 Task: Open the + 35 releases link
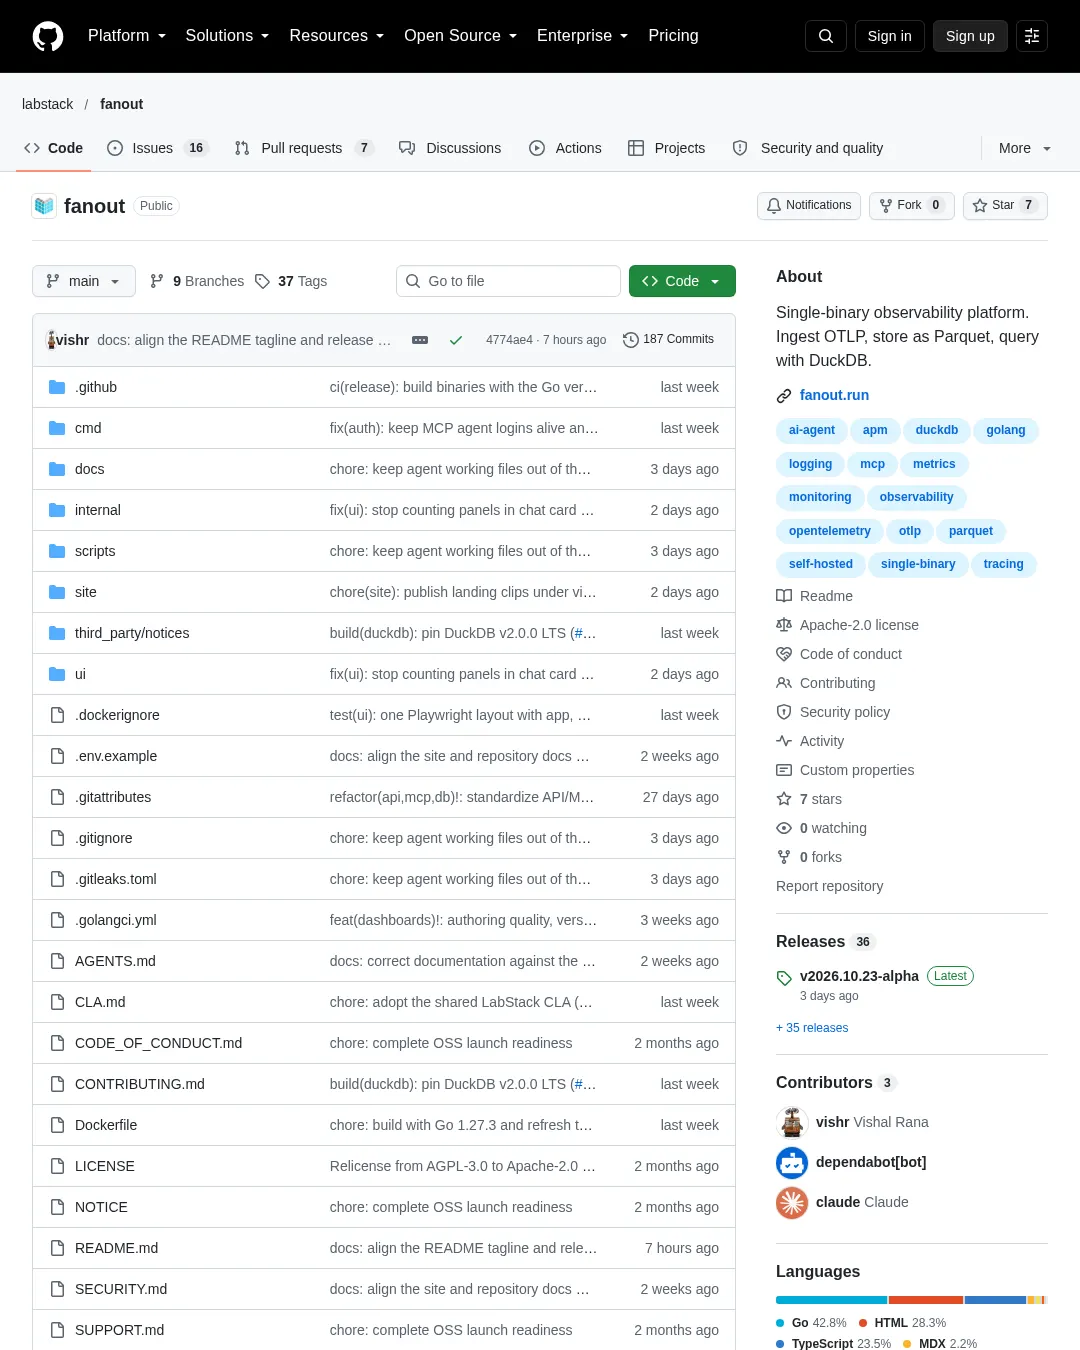pyautogui.click(x=812, y=1028)
